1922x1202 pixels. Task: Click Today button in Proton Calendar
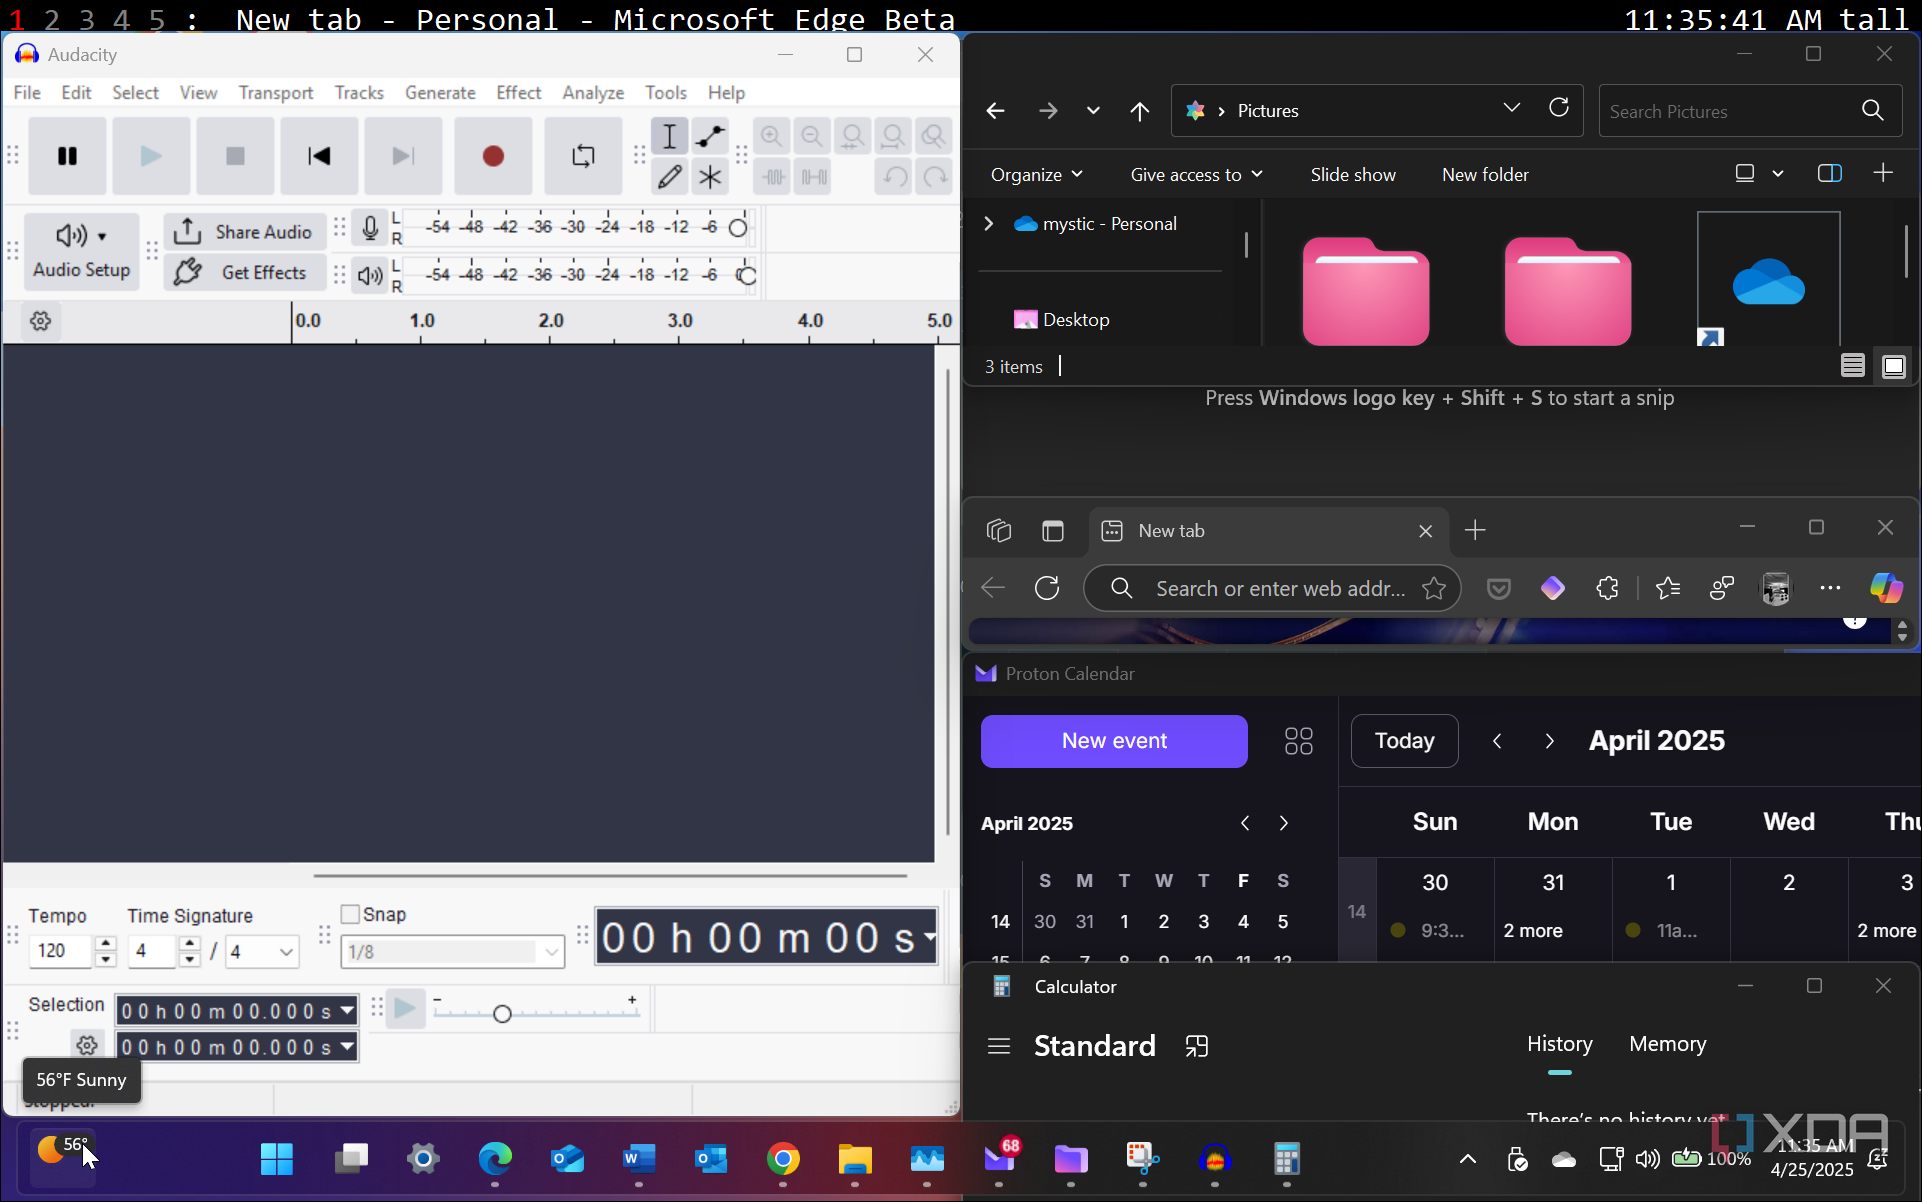tap(1404, 741)
